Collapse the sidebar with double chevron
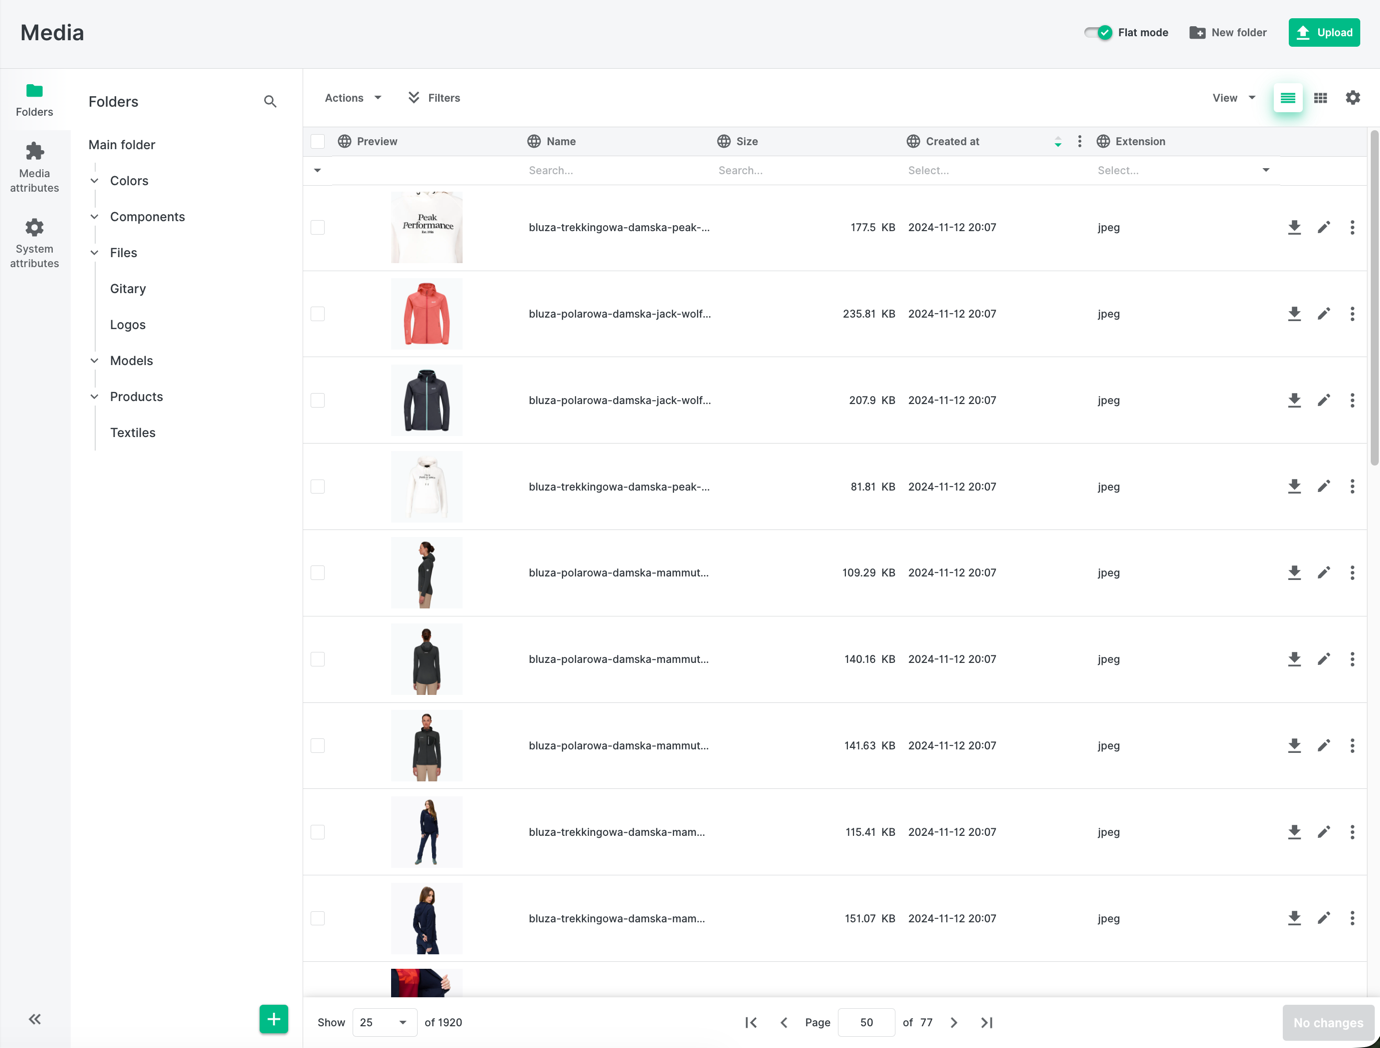This screenshot has height=1048, width=1380. coord(35,1019)
